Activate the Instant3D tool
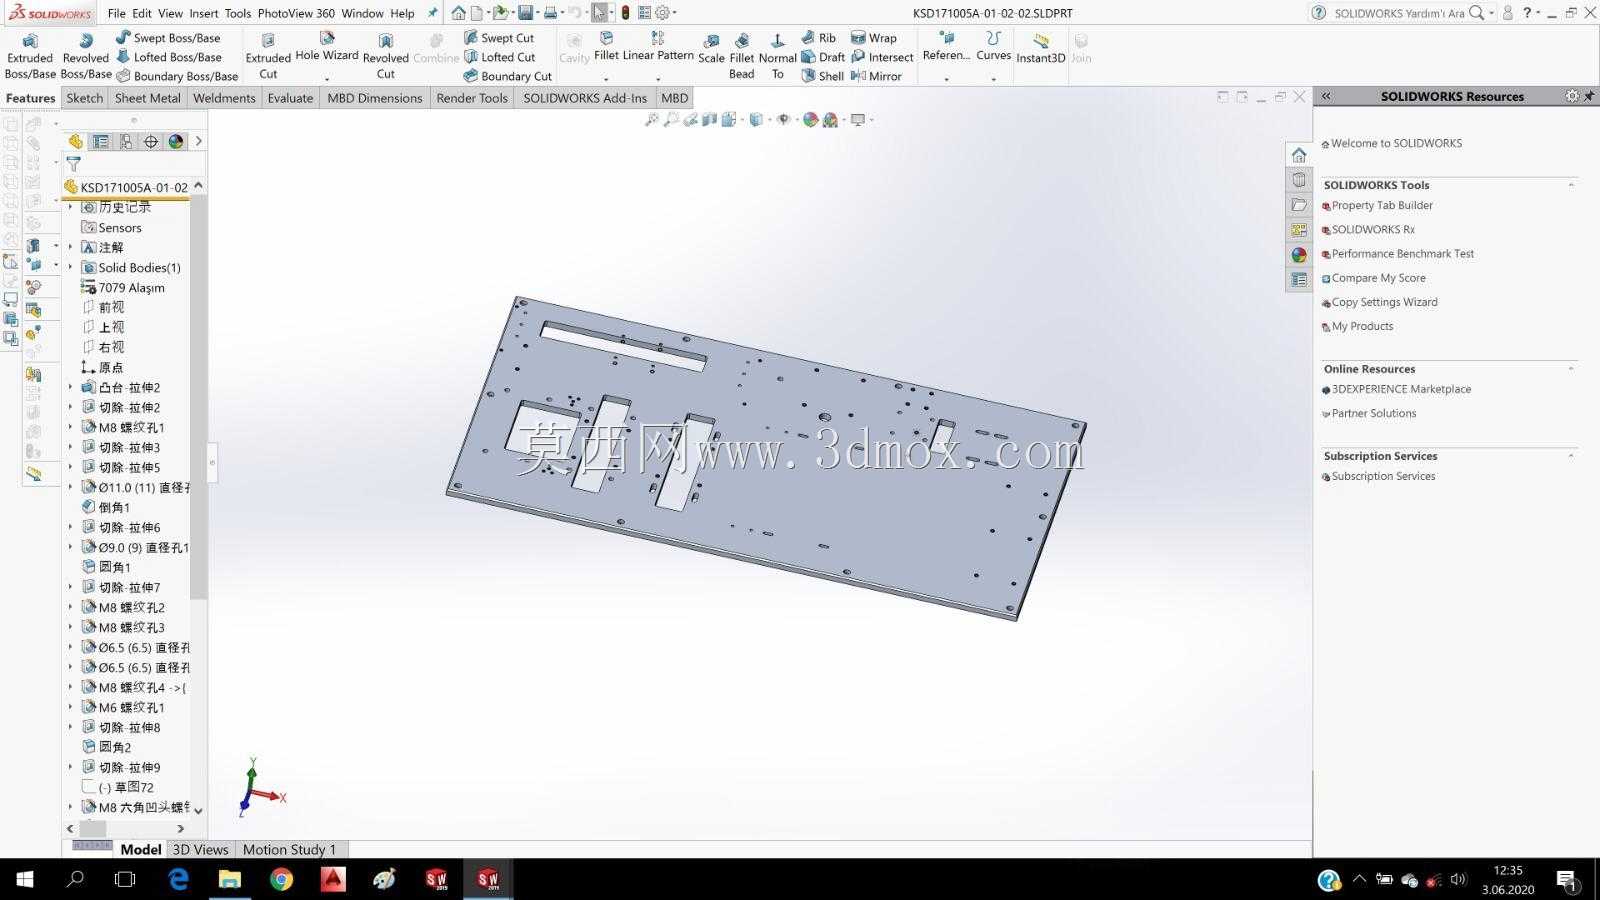 tap(1041, 49)
